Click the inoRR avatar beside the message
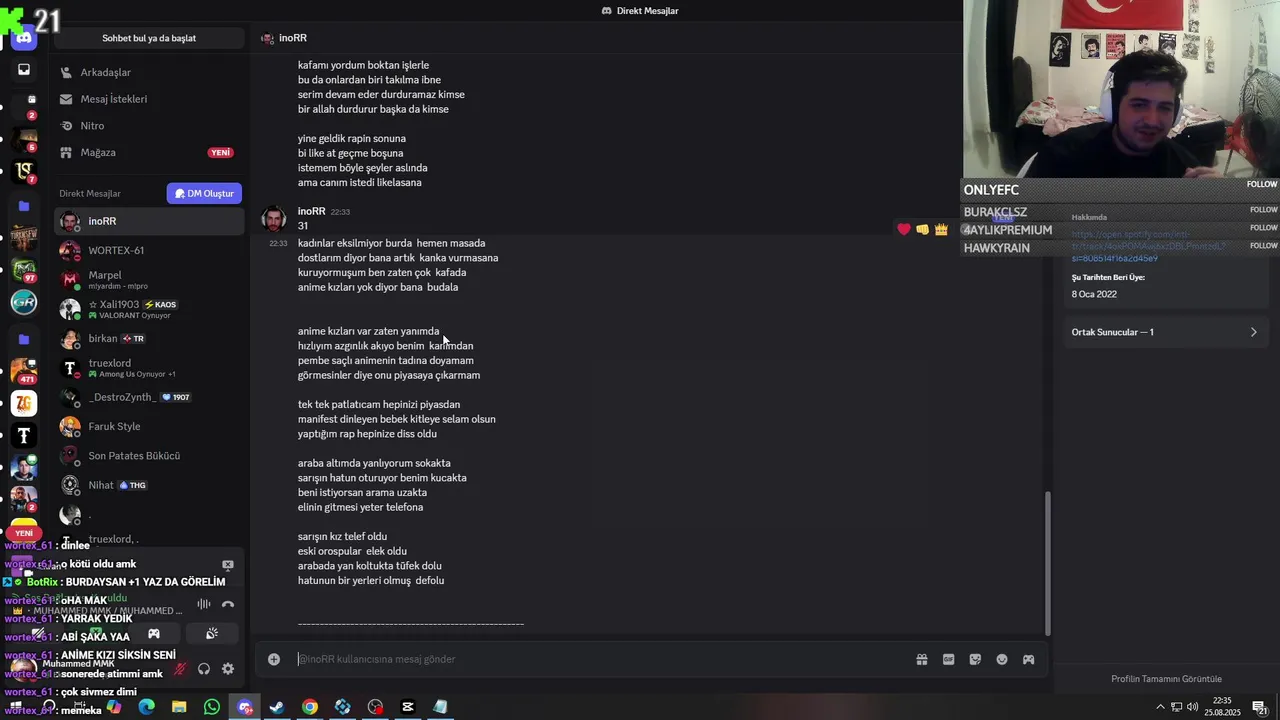 (274, 219)
